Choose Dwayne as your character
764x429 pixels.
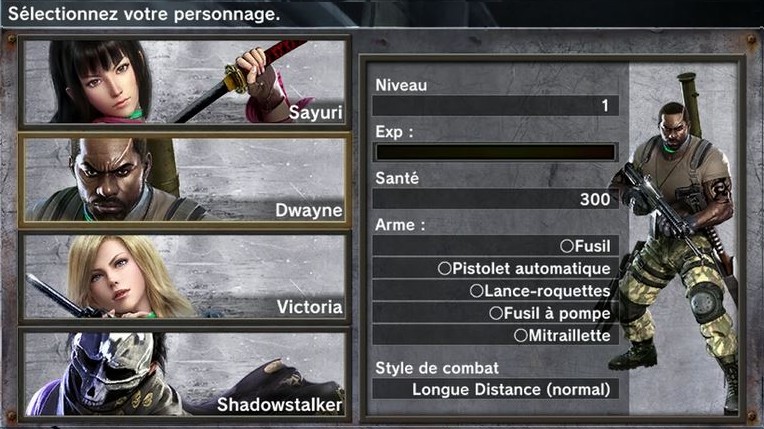click(184, 180)
